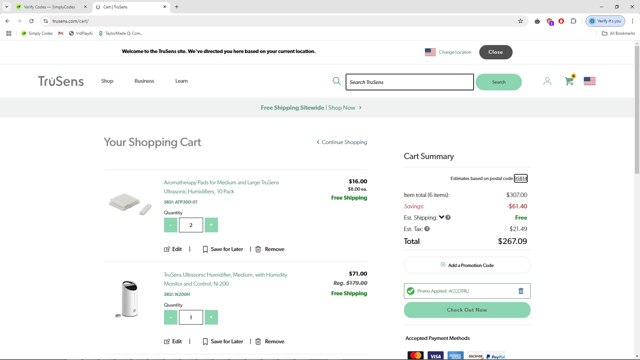This screenshot has height=360, width=640.
Task: Open the tab search dropdown arrow
Action: [7, 7]
